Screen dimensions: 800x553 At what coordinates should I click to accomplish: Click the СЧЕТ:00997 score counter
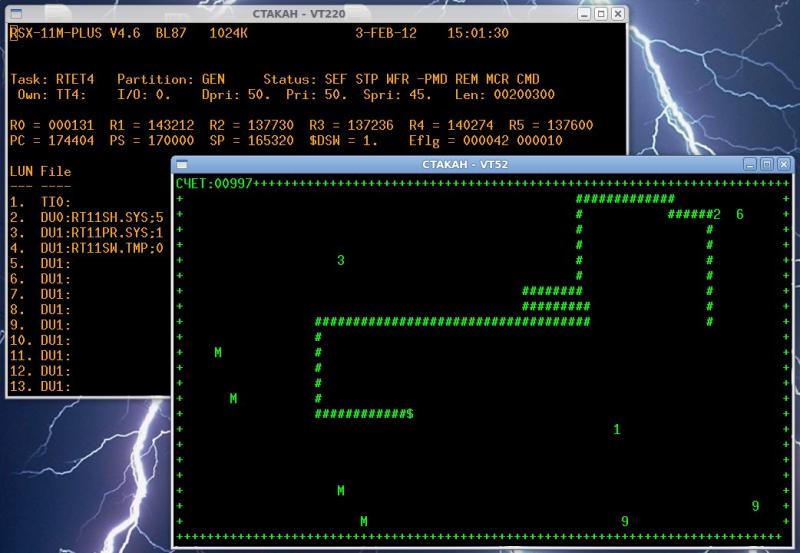(211, 184)
